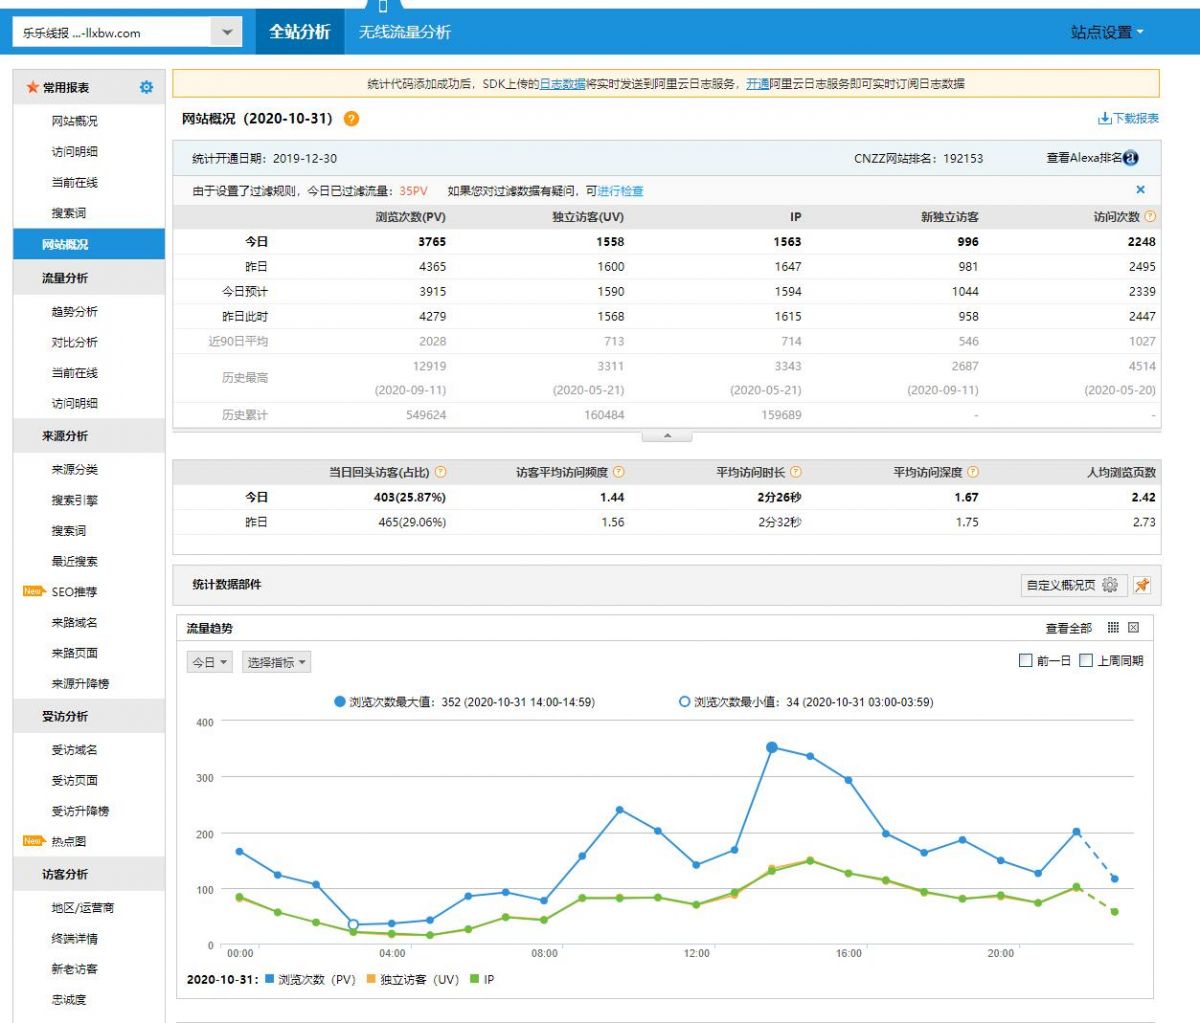The width and height of the screenshot is (1200, 1023).
Task: Expand the 今日 date dropdown
Action: [x=210, y=662]
